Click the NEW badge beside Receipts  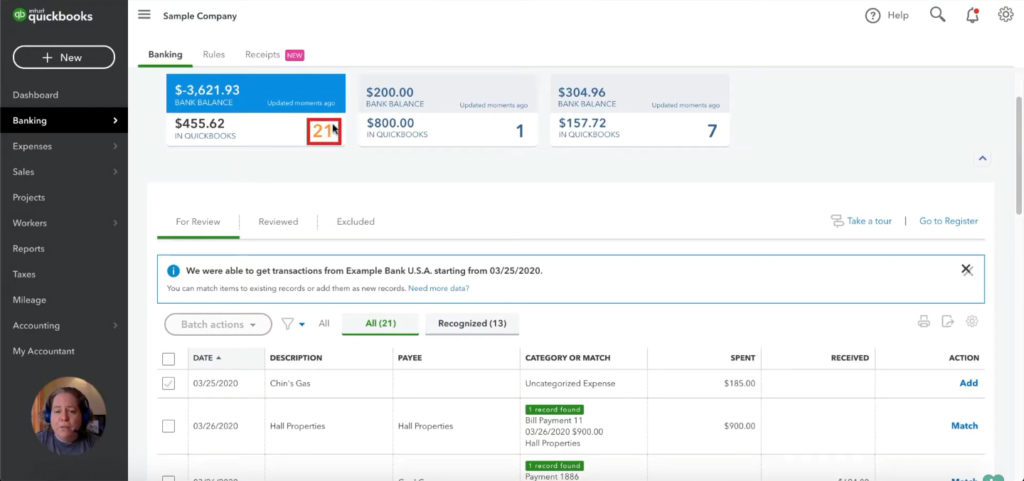(x=295, y=55)
